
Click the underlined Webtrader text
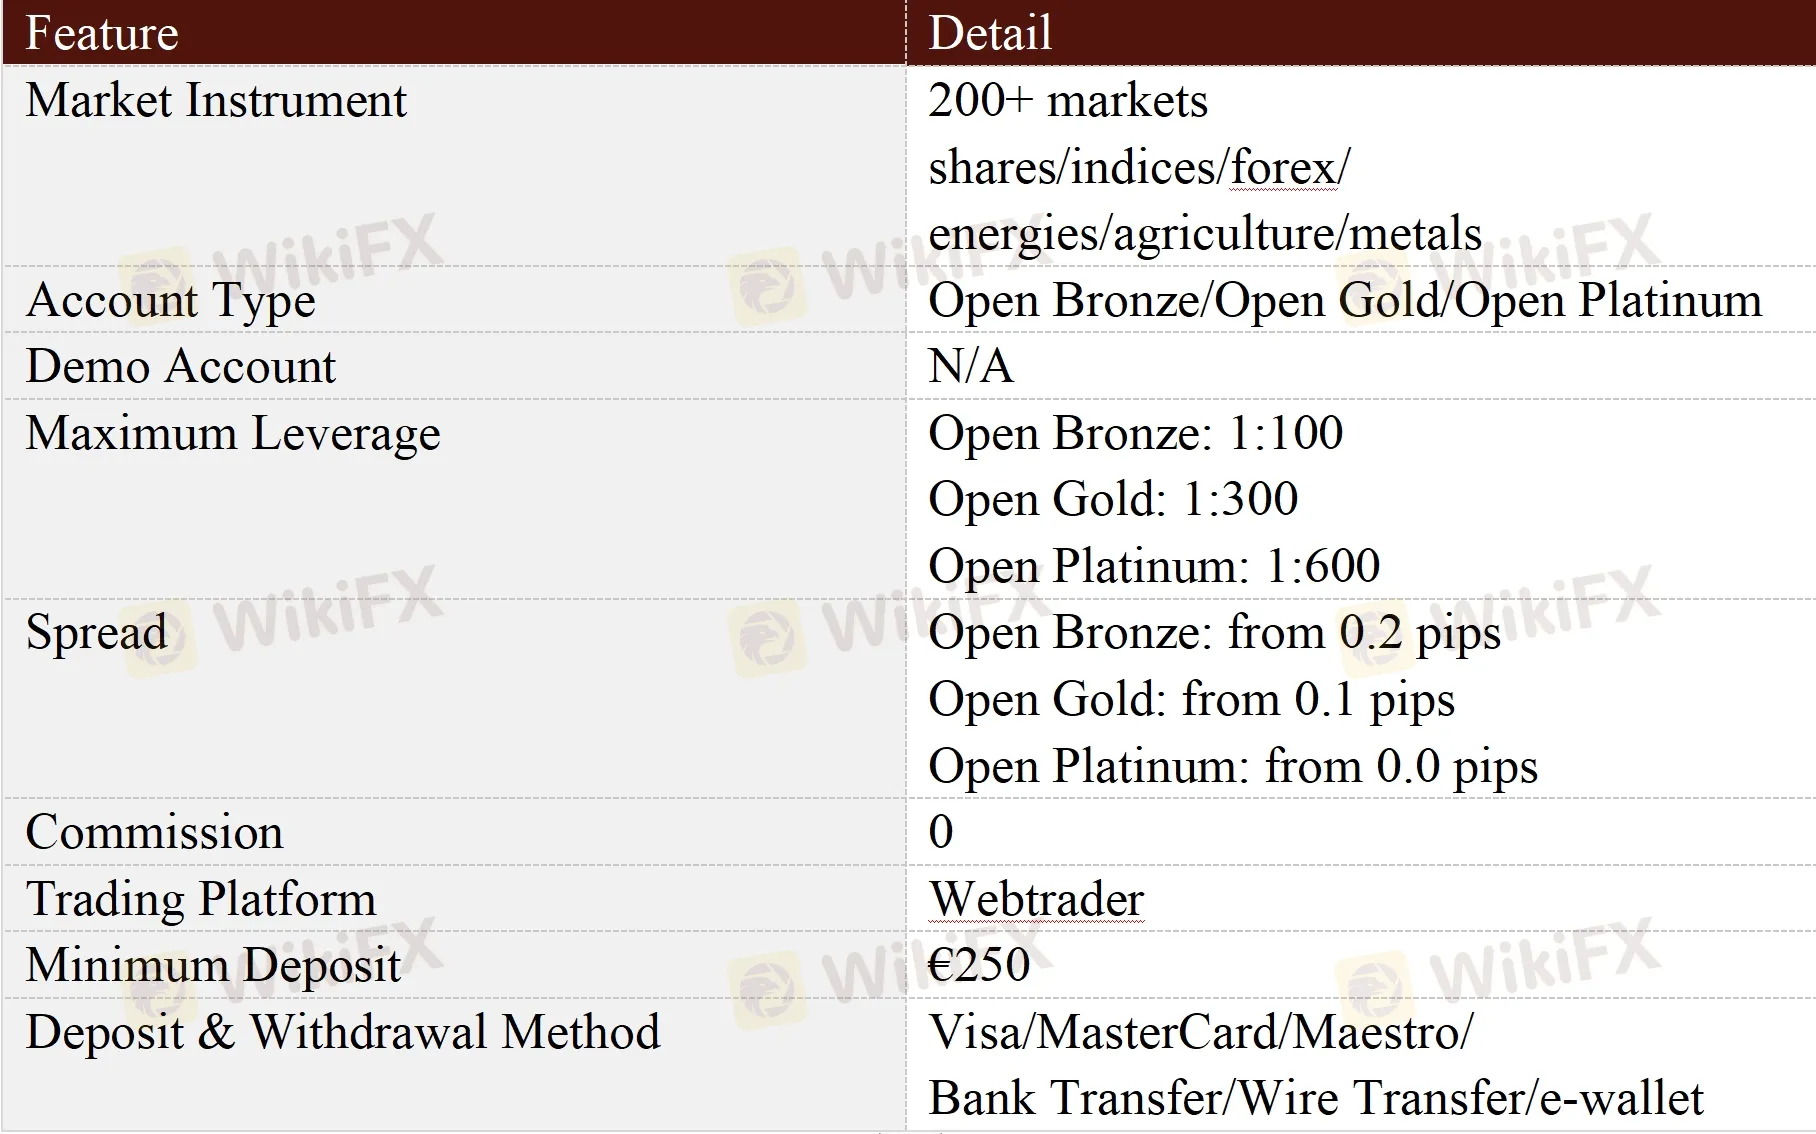(x=1036, y=899)
